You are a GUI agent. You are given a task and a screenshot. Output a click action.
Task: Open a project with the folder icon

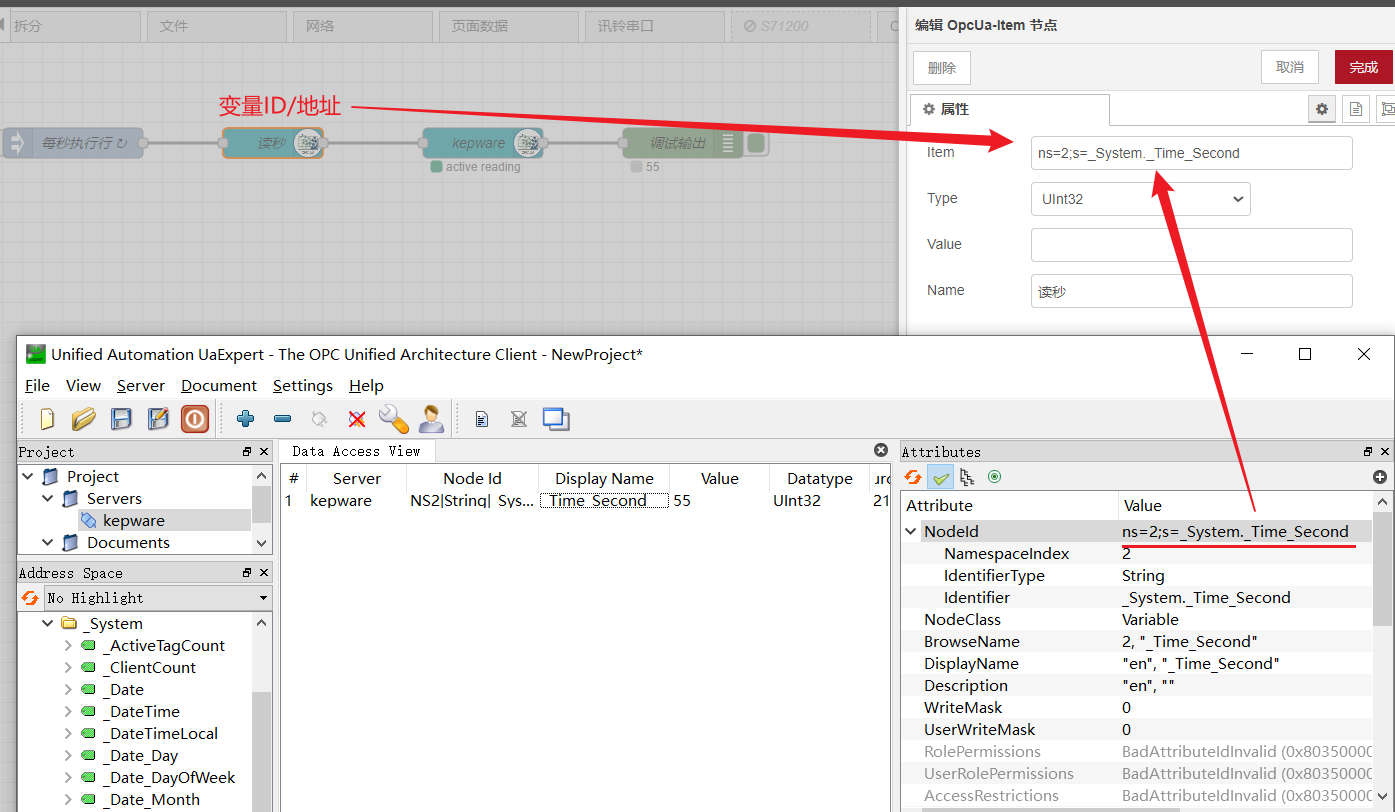[x=84, y=419]
